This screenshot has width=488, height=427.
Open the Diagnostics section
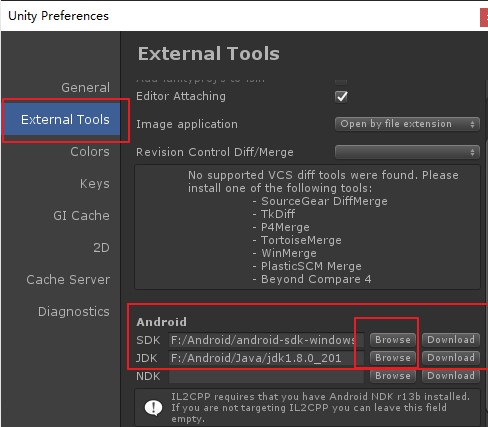[x=74, y=312]
